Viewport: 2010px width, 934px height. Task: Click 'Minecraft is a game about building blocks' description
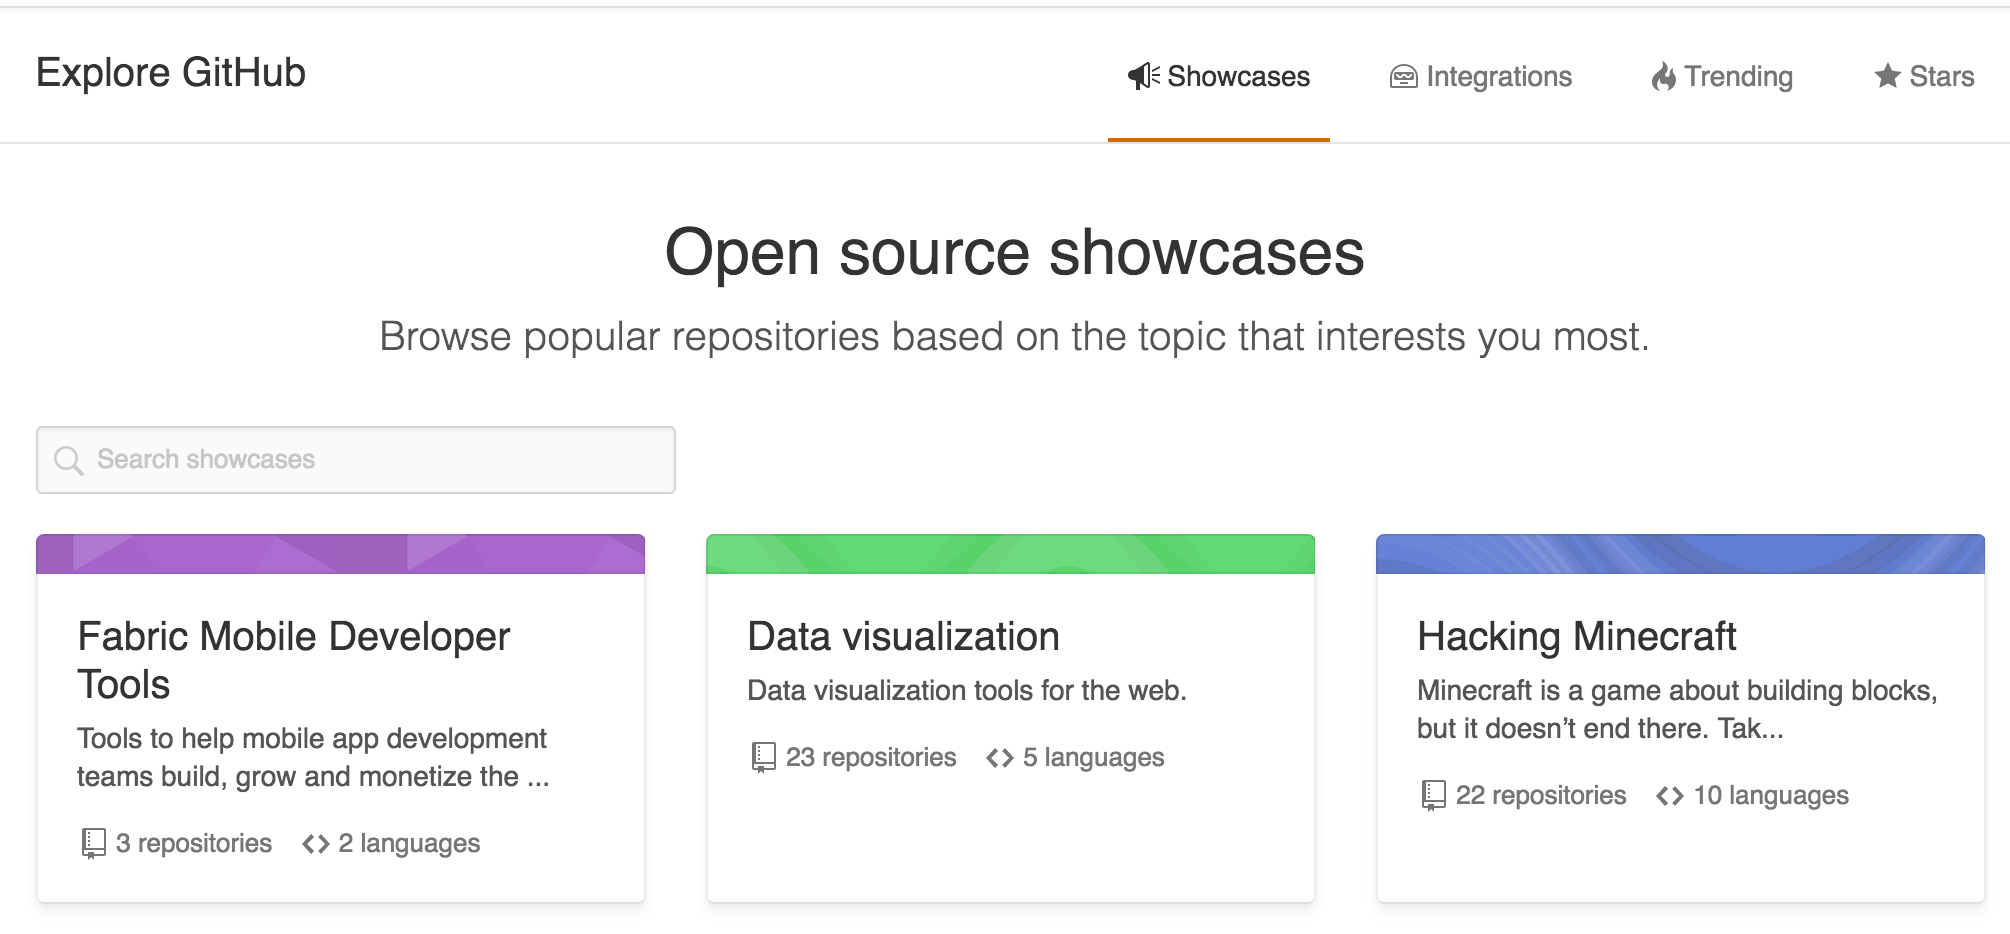coord(1677,709)
